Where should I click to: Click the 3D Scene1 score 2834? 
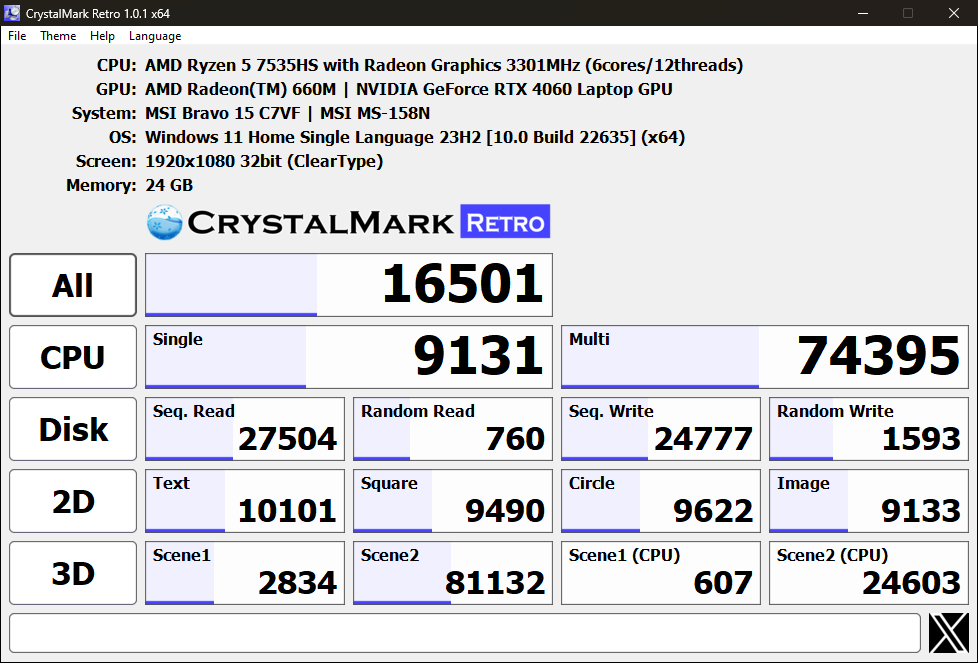point(244,573)
